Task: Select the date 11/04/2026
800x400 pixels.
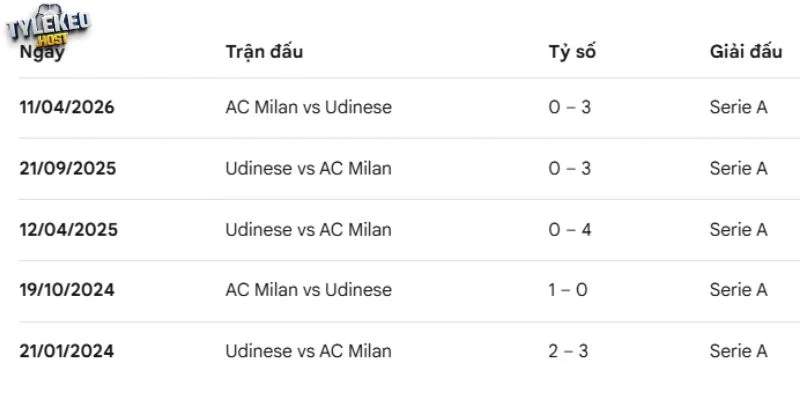Action: coord(67,107)
